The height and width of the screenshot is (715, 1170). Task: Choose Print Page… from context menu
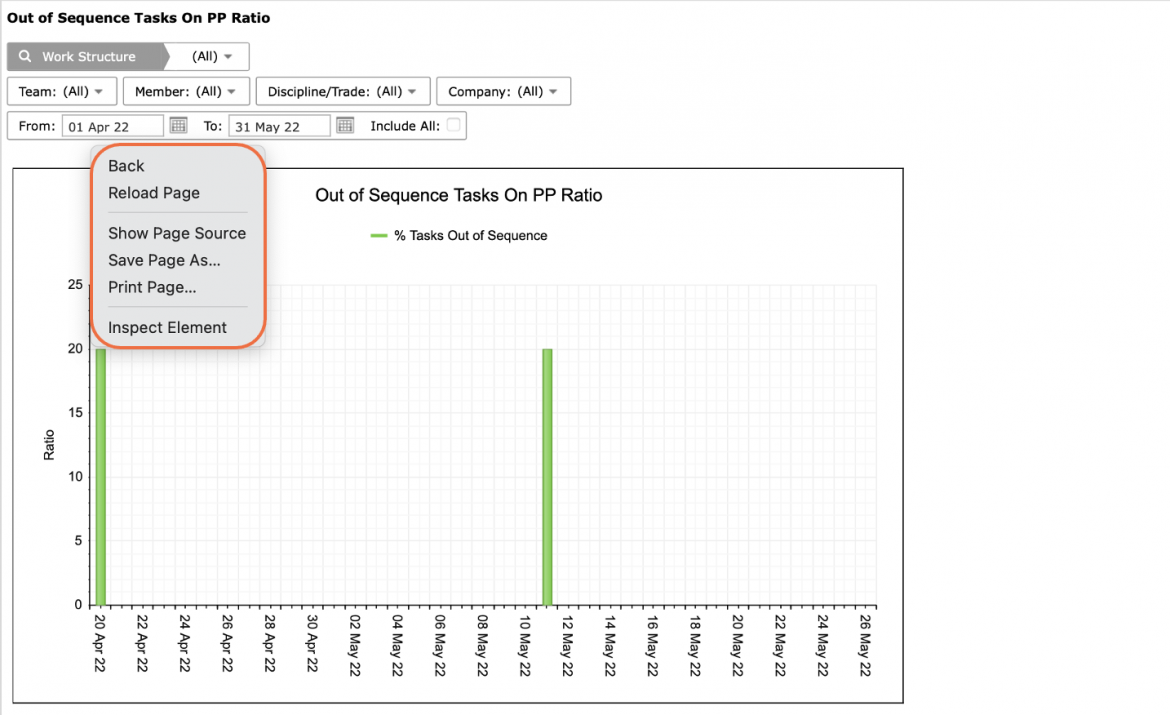pos(152,287)
